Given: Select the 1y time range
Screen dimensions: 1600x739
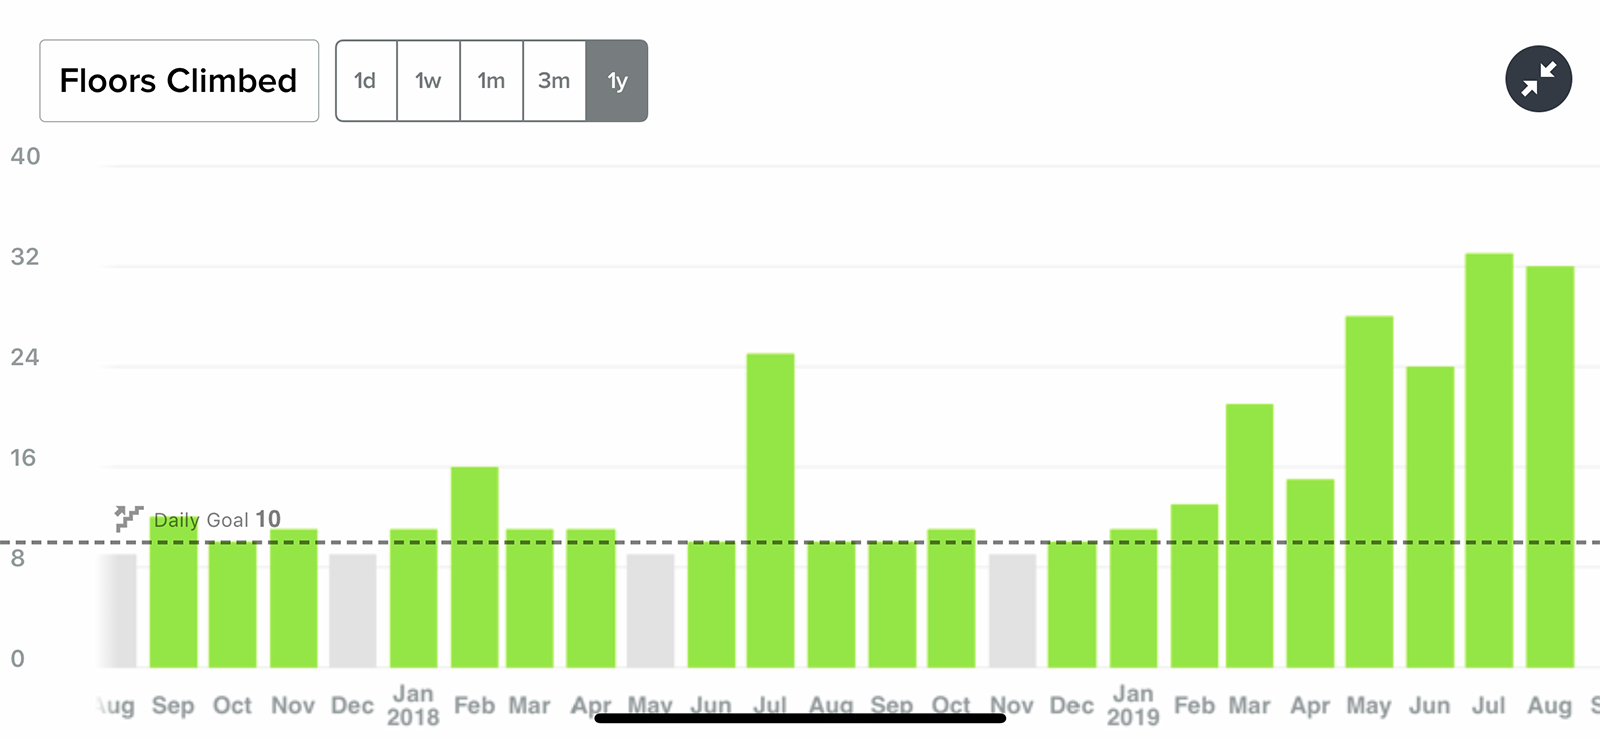Looking at the screenshot, I should [x=617, y=81].
